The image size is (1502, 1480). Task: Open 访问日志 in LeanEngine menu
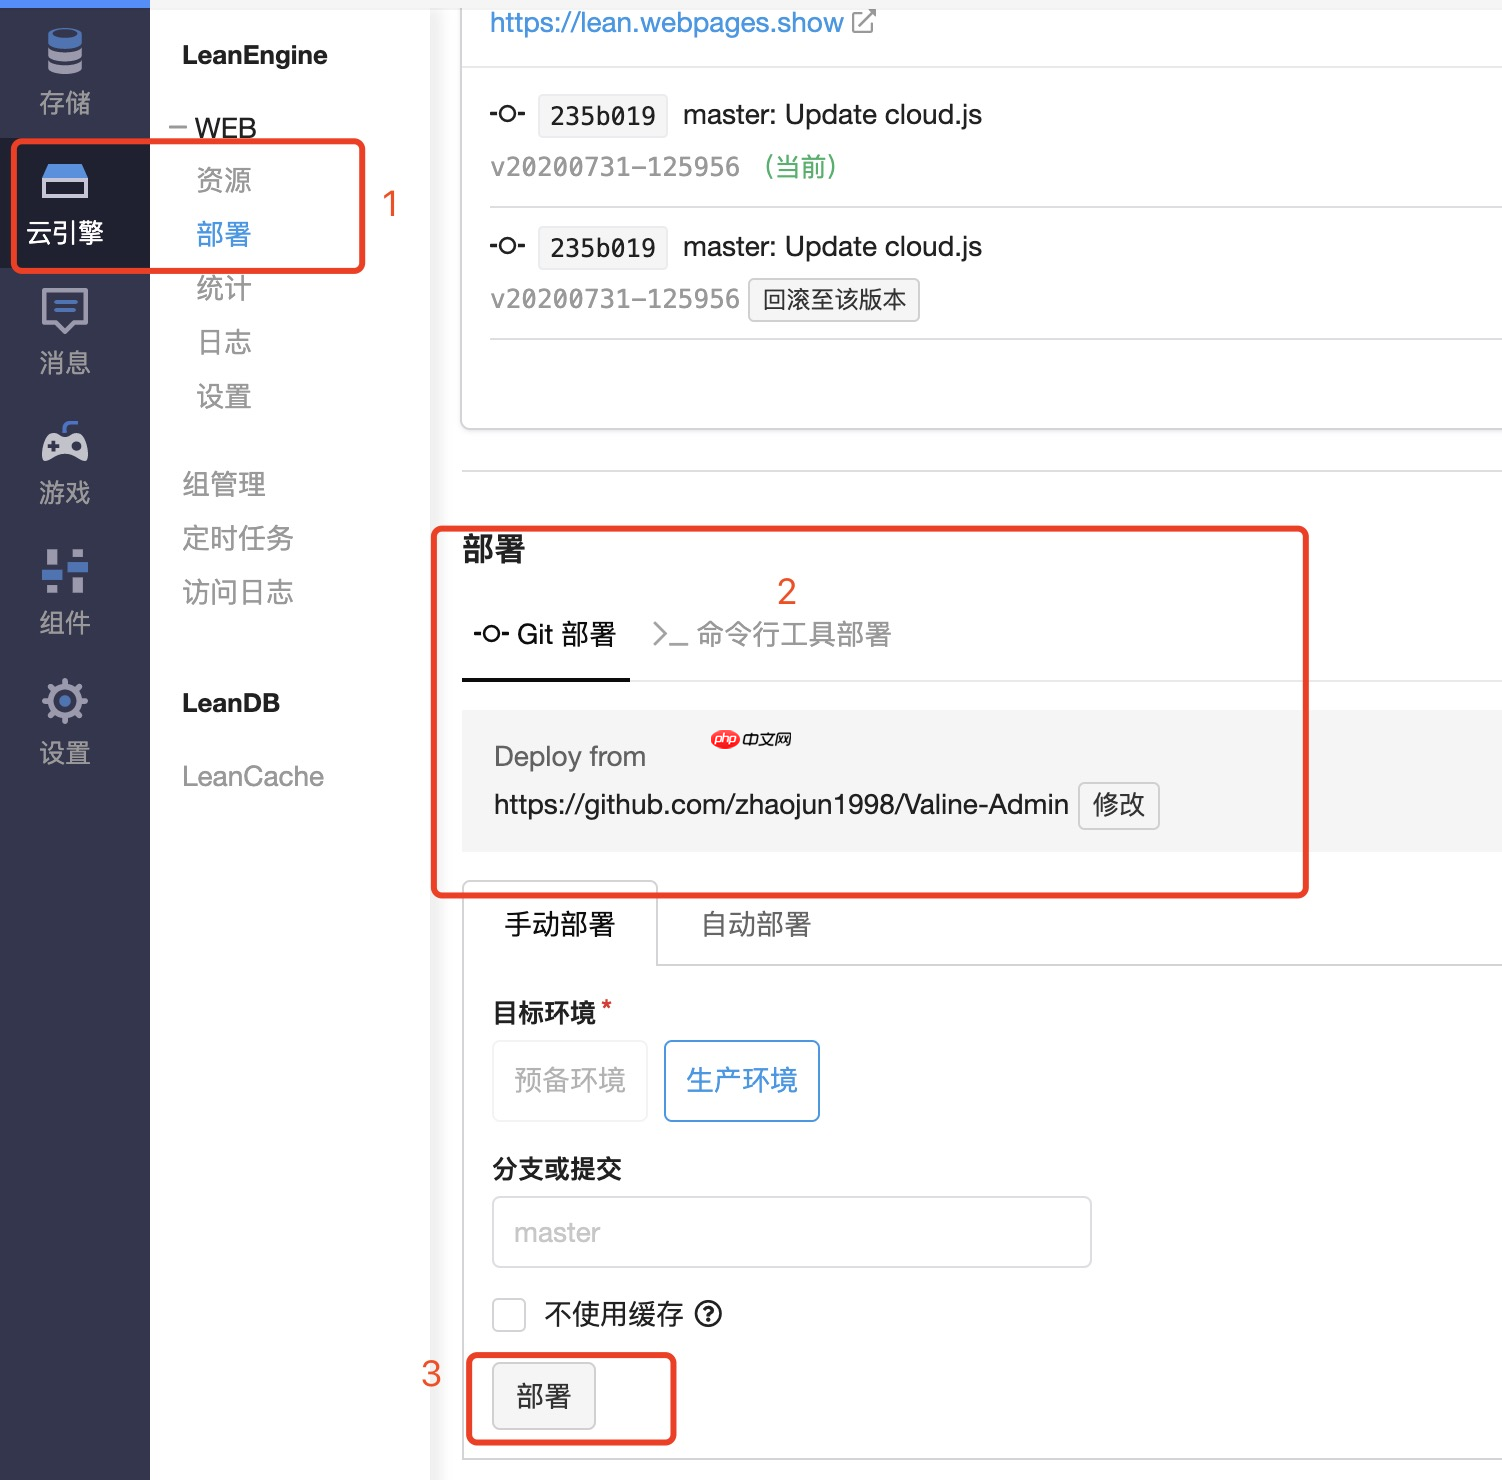click(238, 592)
